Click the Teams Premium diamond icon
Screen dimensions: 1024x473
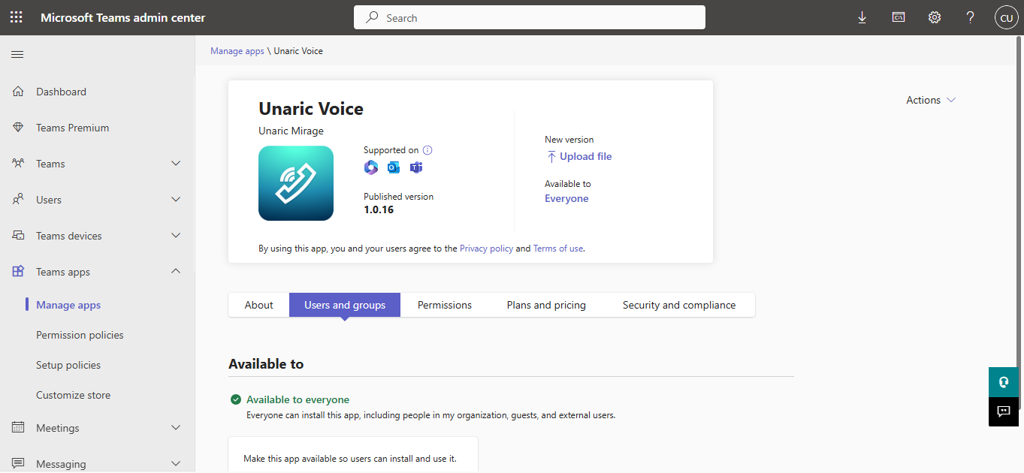[x=18, y=127]
